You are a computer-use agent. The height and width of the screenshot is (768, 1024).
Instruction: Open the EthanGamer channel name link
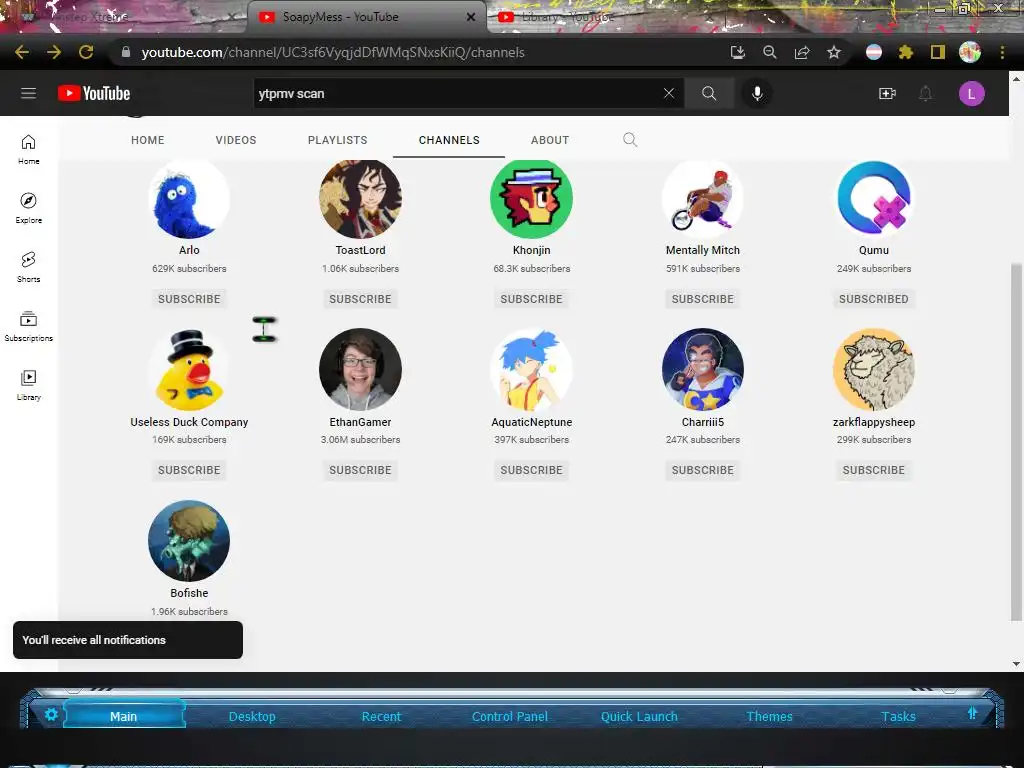(360, 422)
